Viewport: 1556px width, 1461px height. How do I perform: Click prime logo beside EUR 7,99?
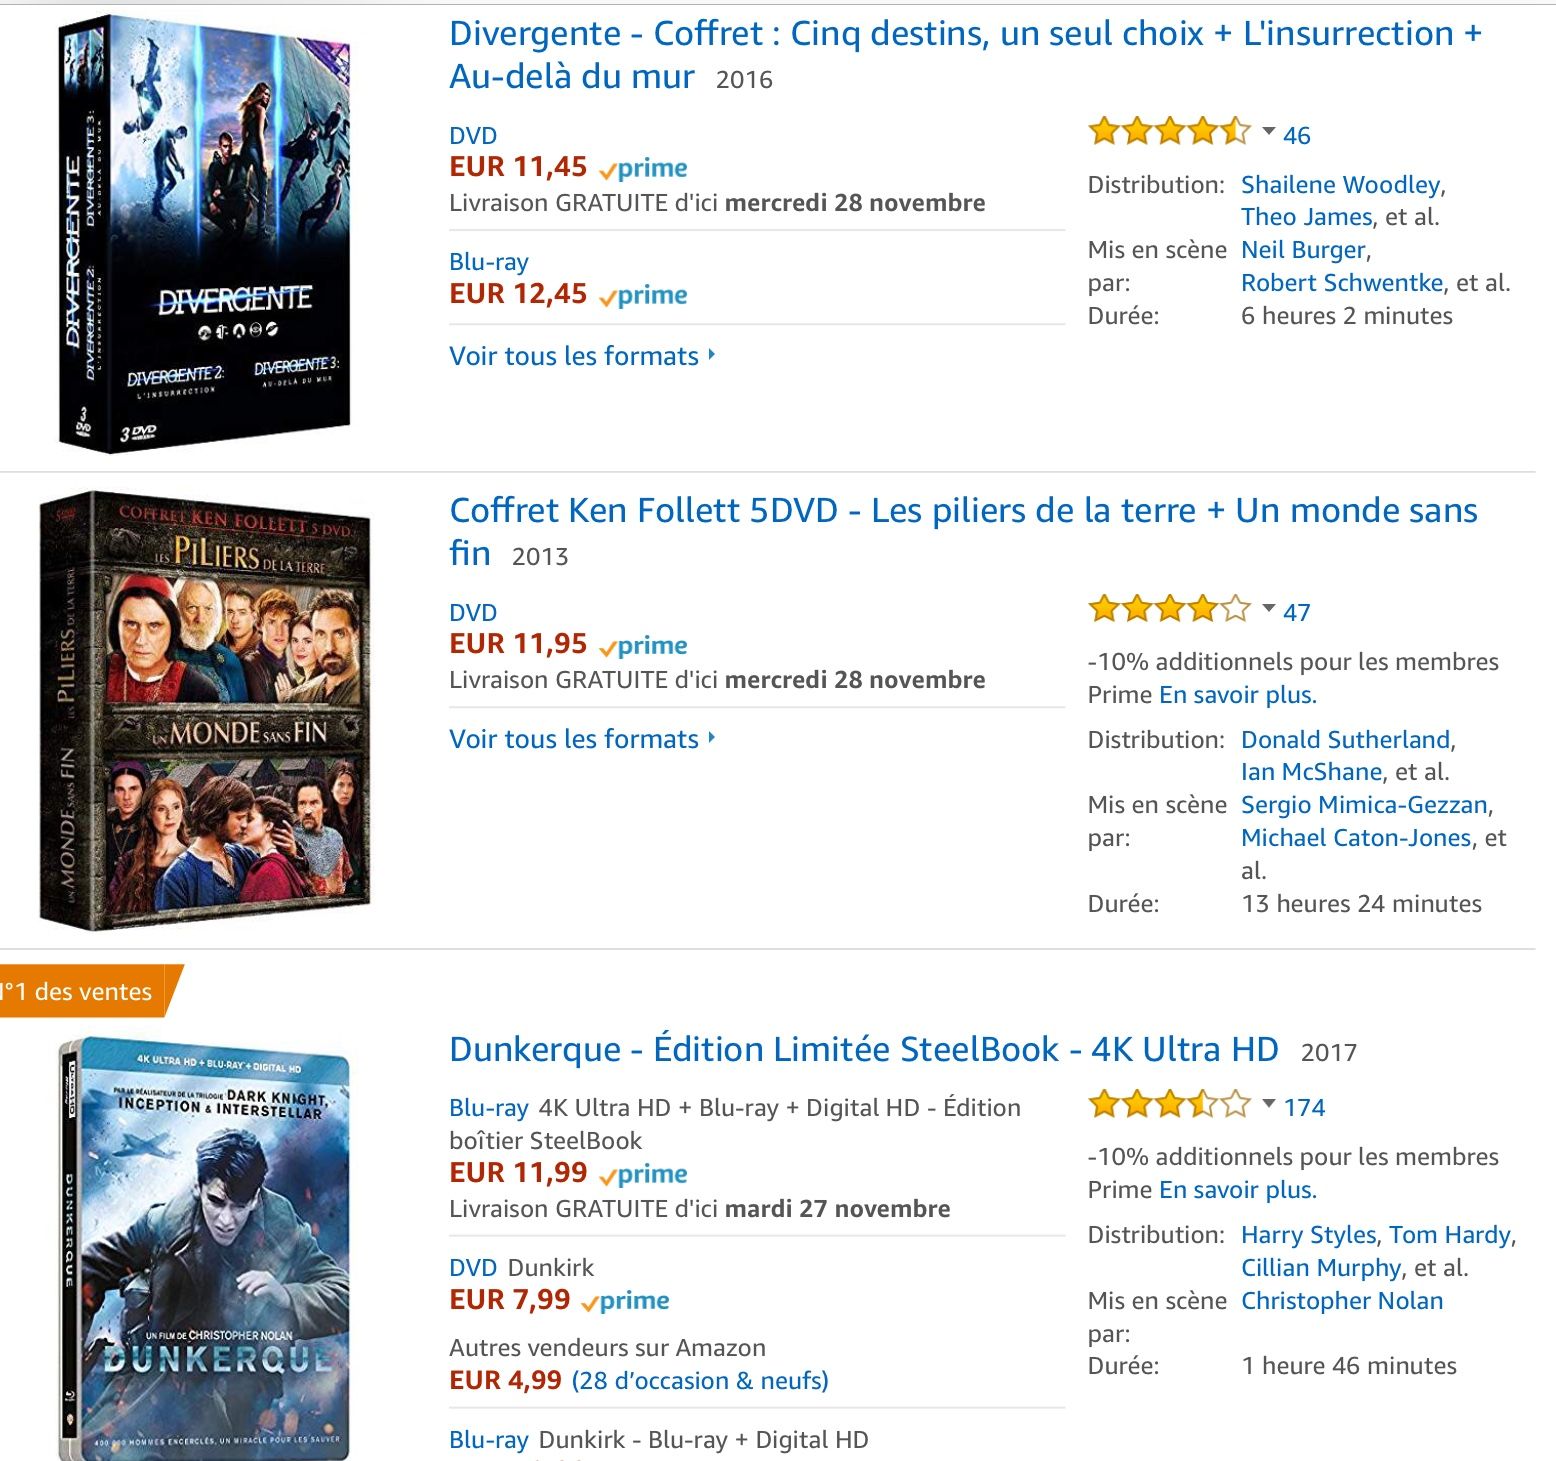pyautogui.click(x=626, y=1301)
